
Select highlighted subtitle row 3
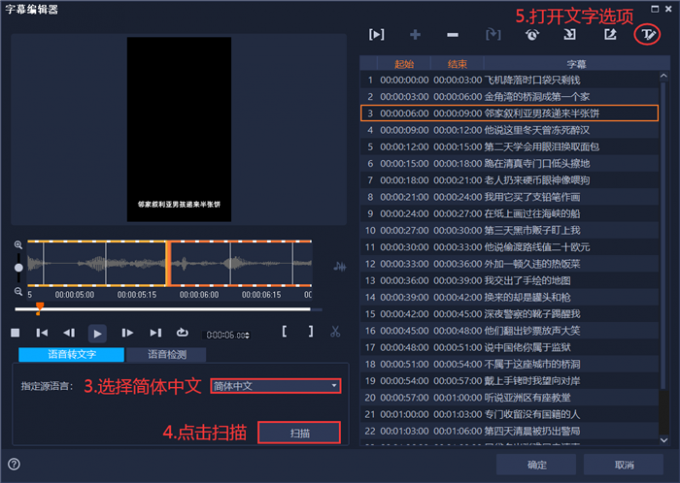509,114
